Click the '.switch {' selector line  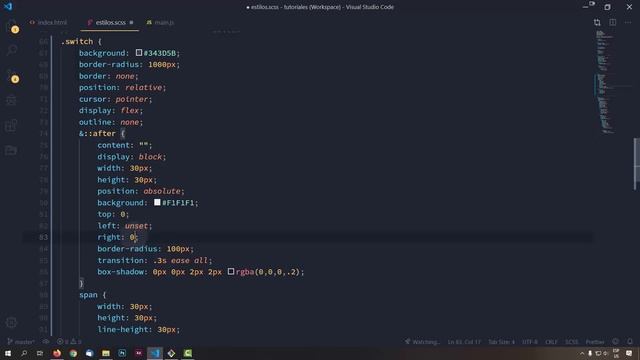click(81, 41)
